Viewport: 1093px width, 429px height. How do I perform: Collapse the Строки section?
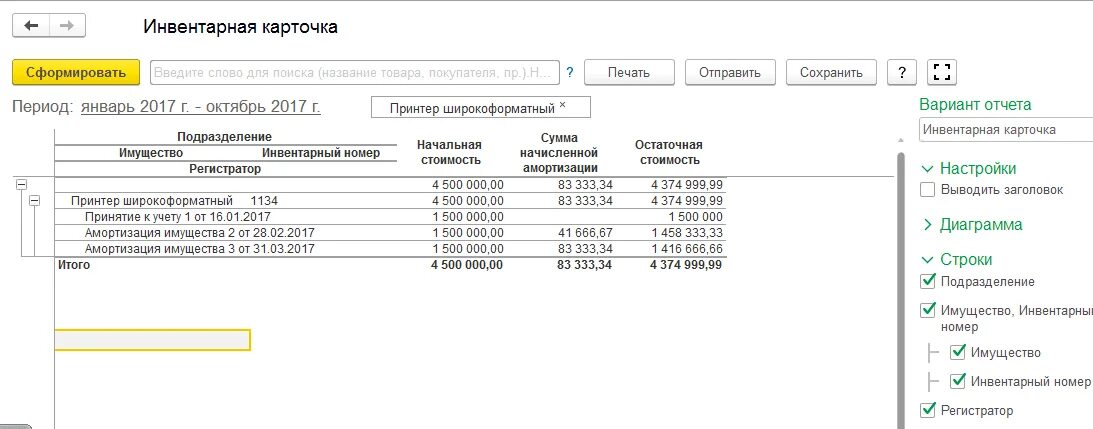pos(928,259)
